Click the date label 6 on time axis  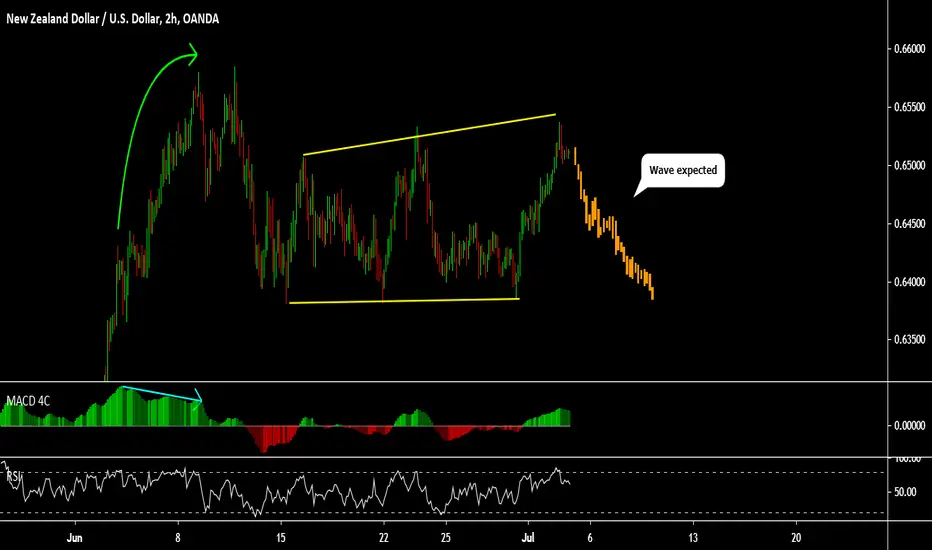coord(590,538)
